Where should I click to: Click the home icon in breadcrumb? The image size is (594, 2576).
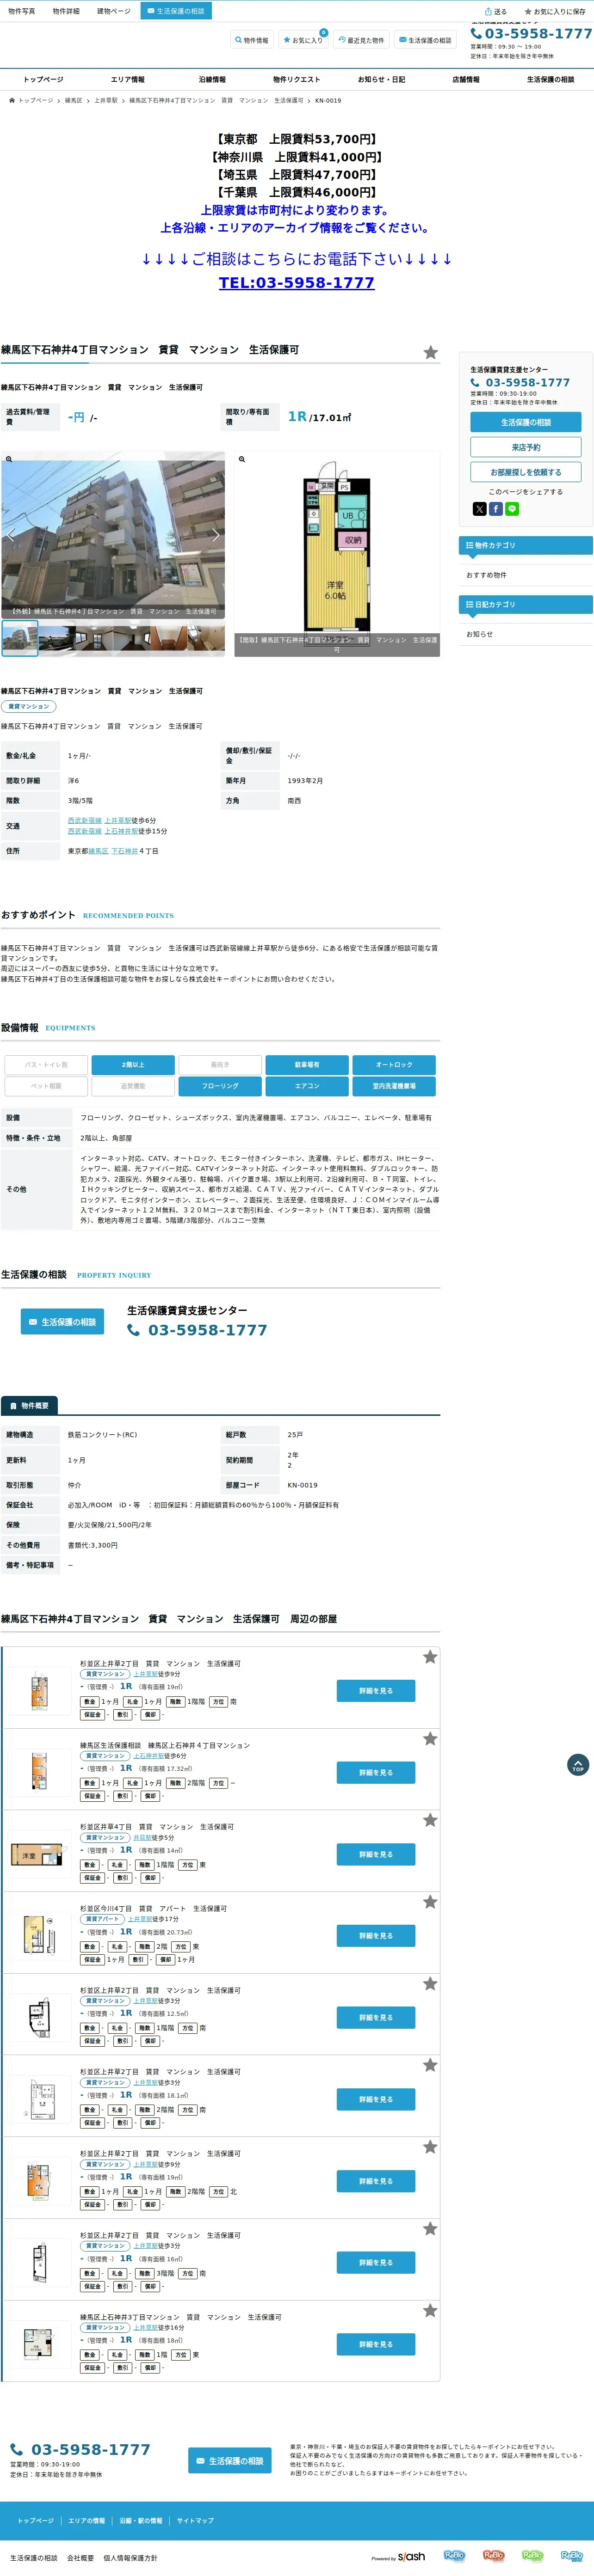(12, 100)
